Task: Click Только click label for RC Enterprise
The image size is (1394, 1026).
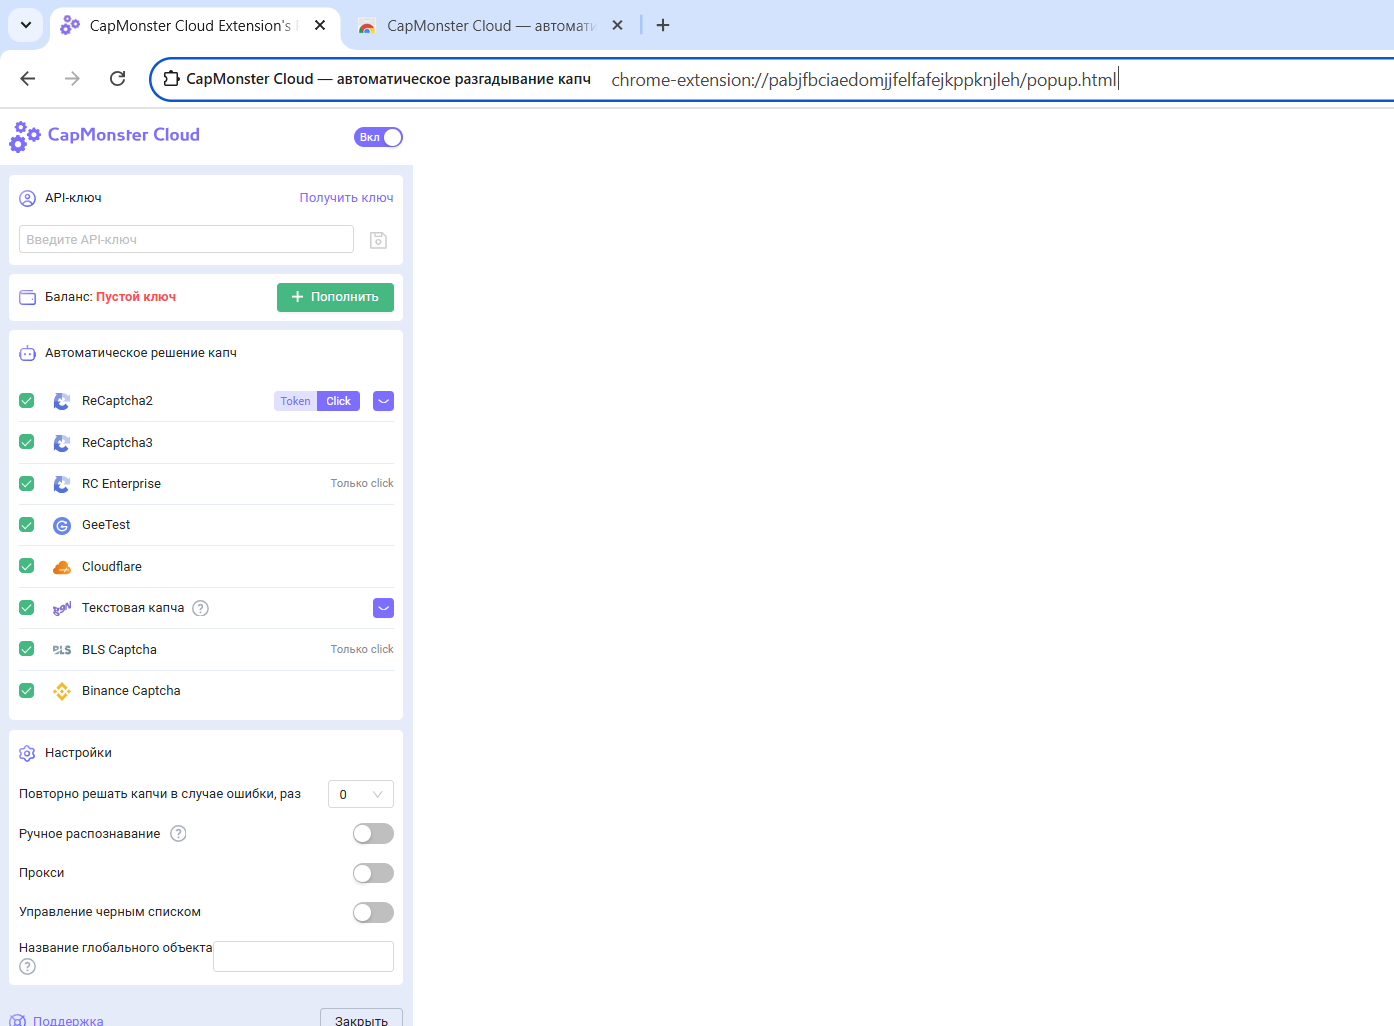Action: coord(362,483)
